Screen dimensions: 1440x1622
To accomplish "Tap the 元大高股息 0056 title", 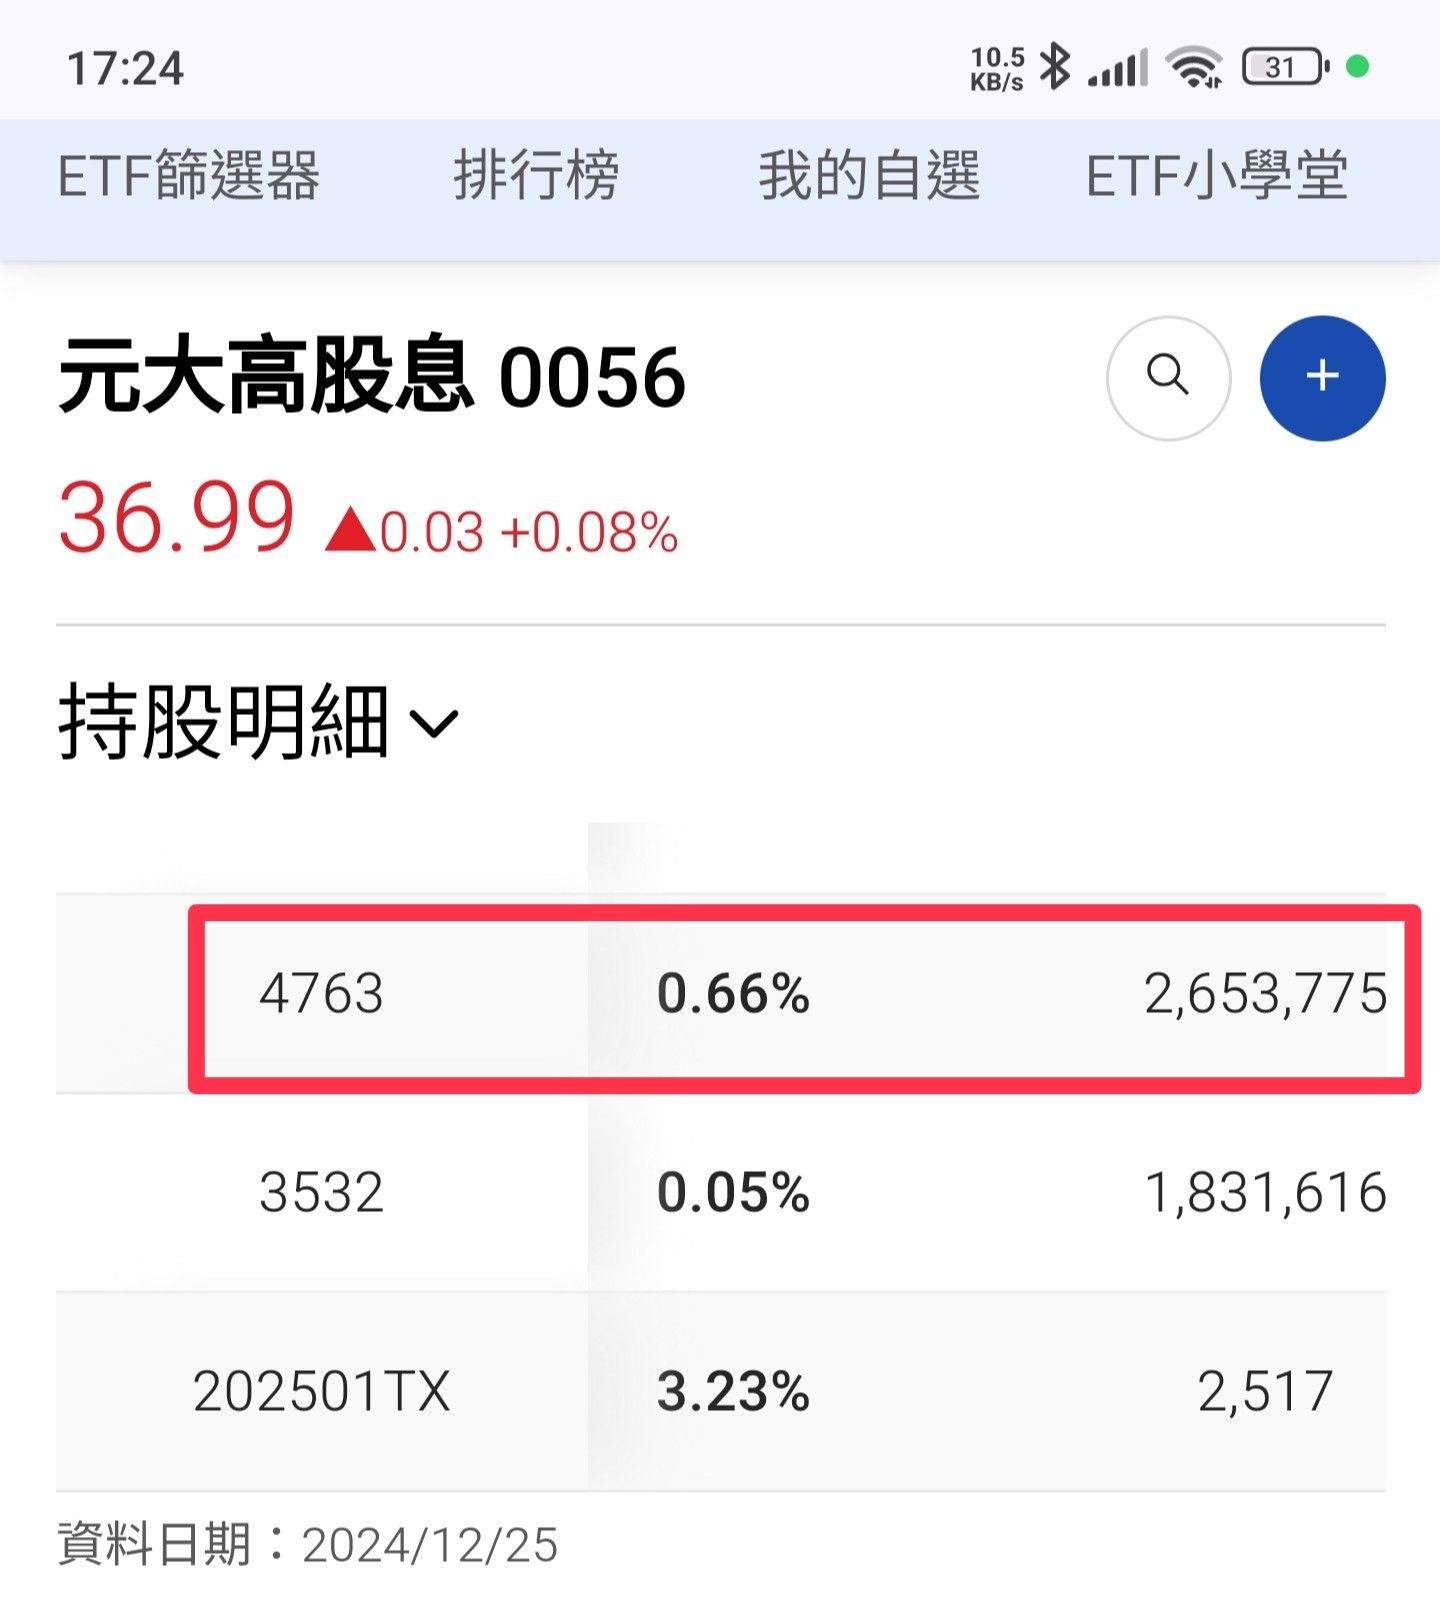I will coord(372,377).
